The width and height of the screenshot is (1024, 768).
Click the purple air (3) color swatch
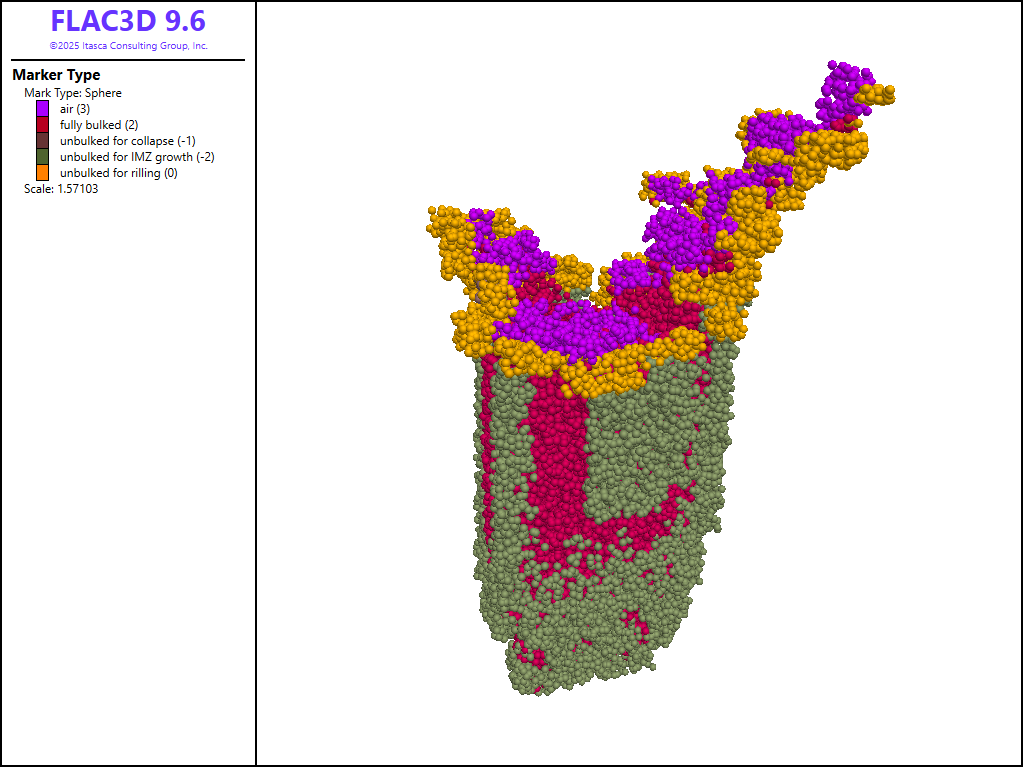point(43,109)
